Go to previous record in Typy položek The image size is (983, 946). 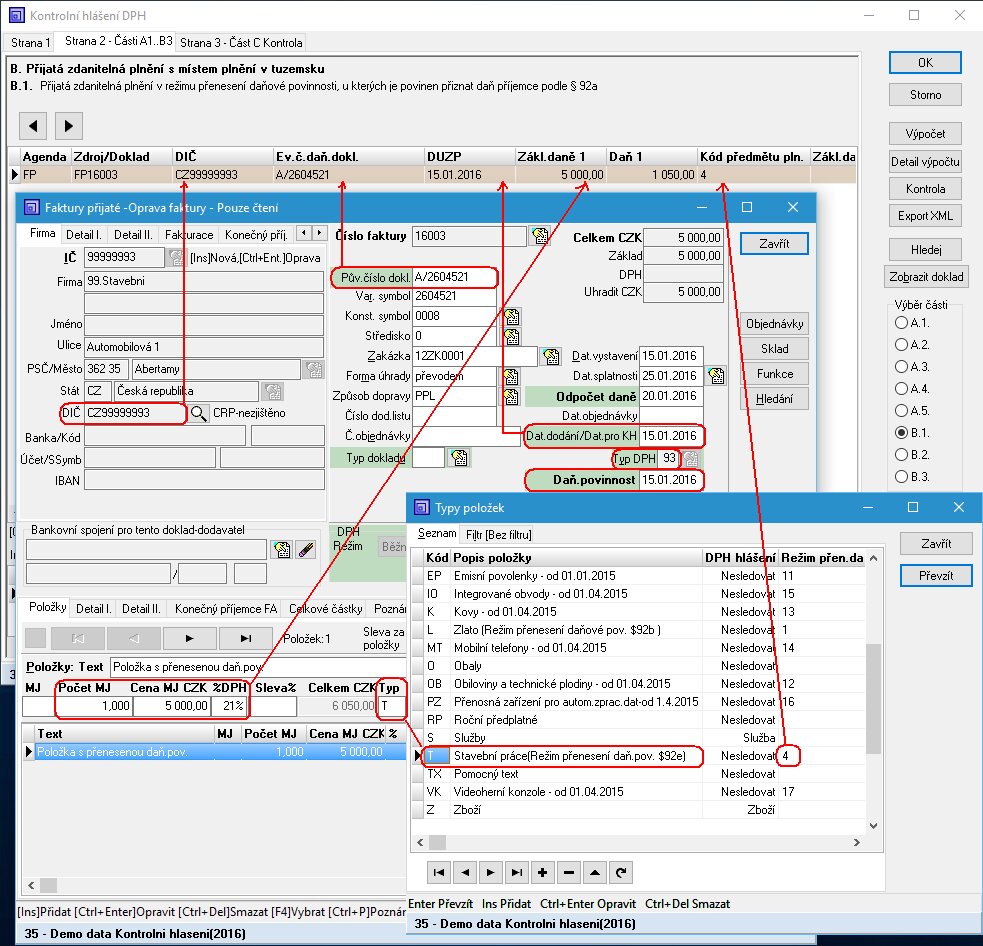coord(465,872)
